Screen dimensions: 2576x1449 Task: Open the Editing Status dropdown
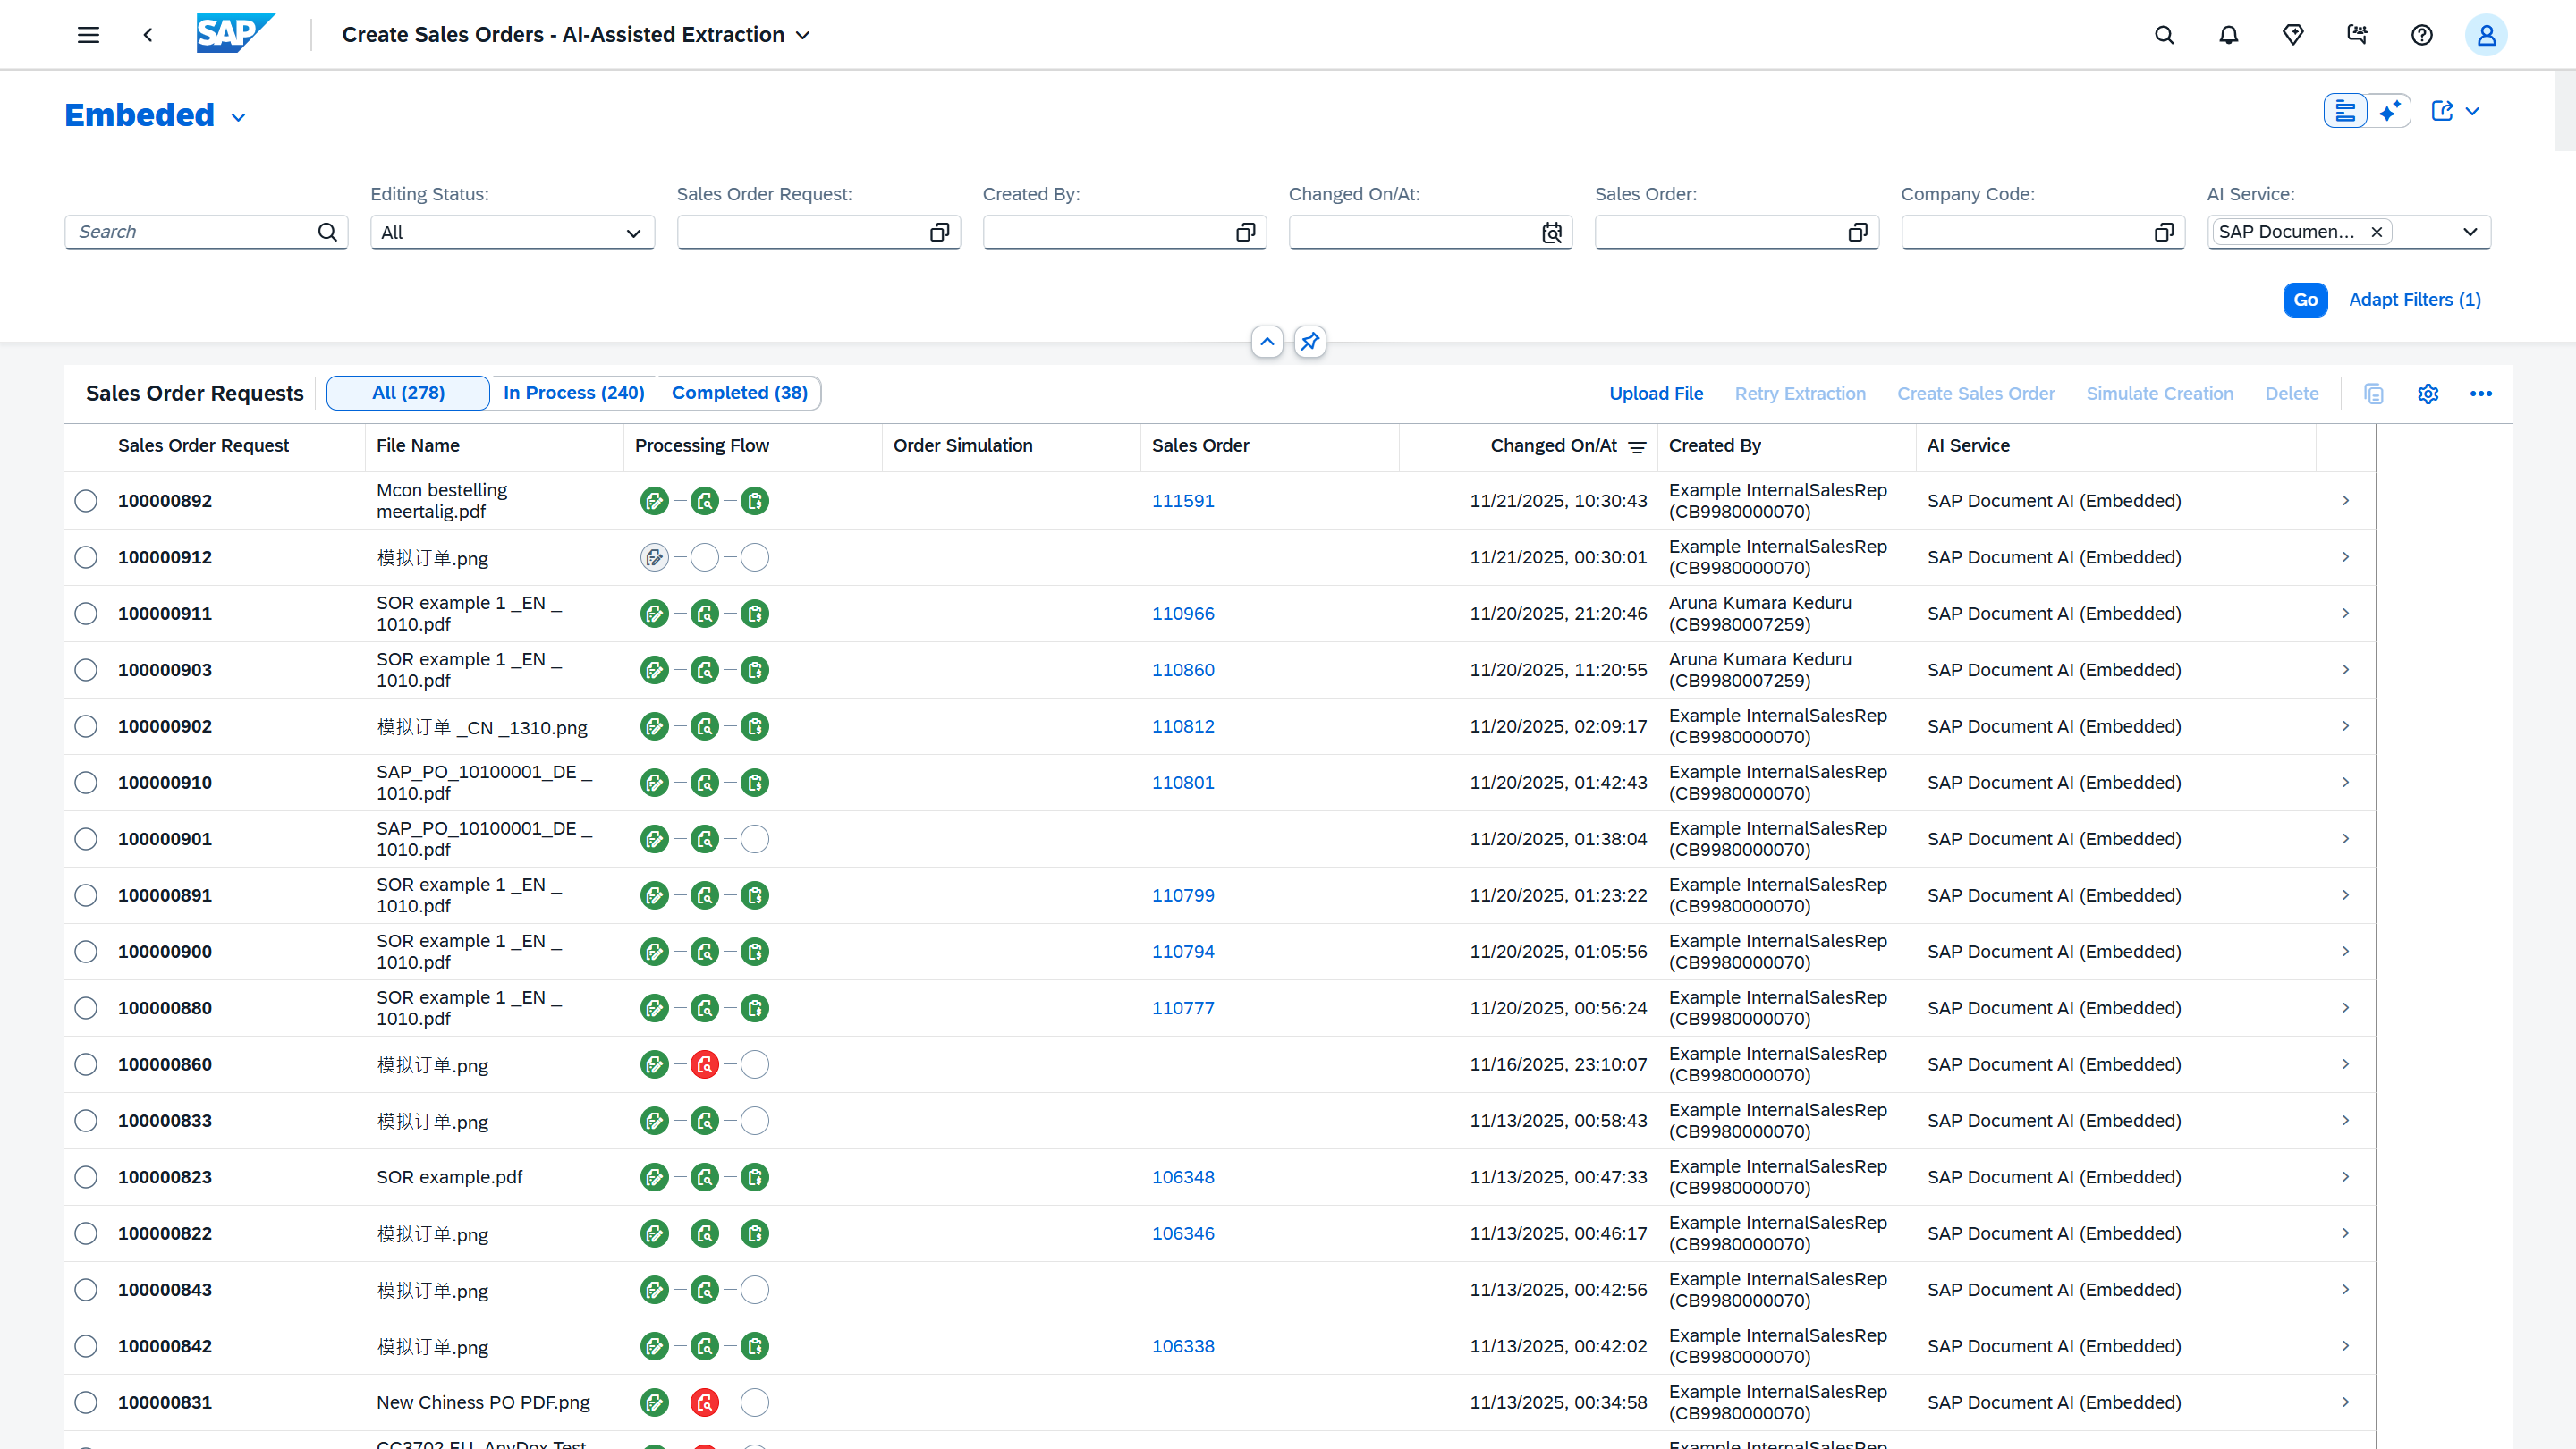(x=512, y=232)
